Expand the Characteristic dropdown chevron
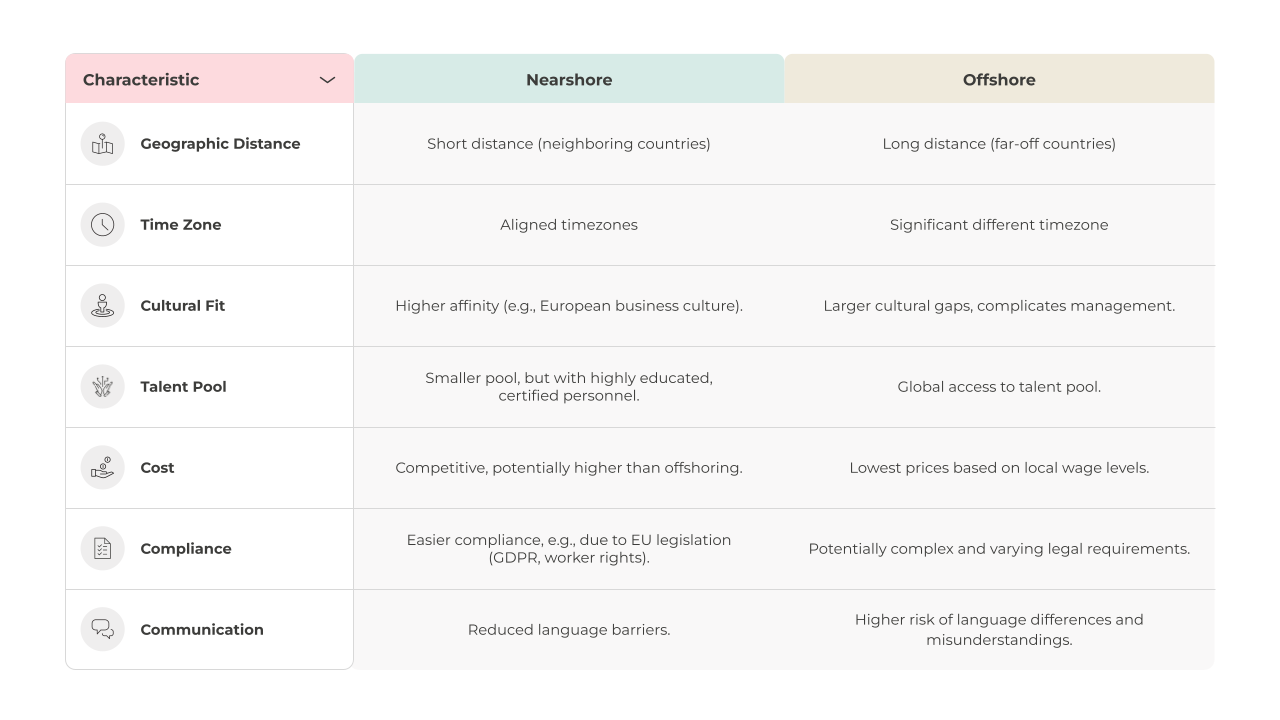The width and height of the screenshot is (1280, 720). (327, 80)
